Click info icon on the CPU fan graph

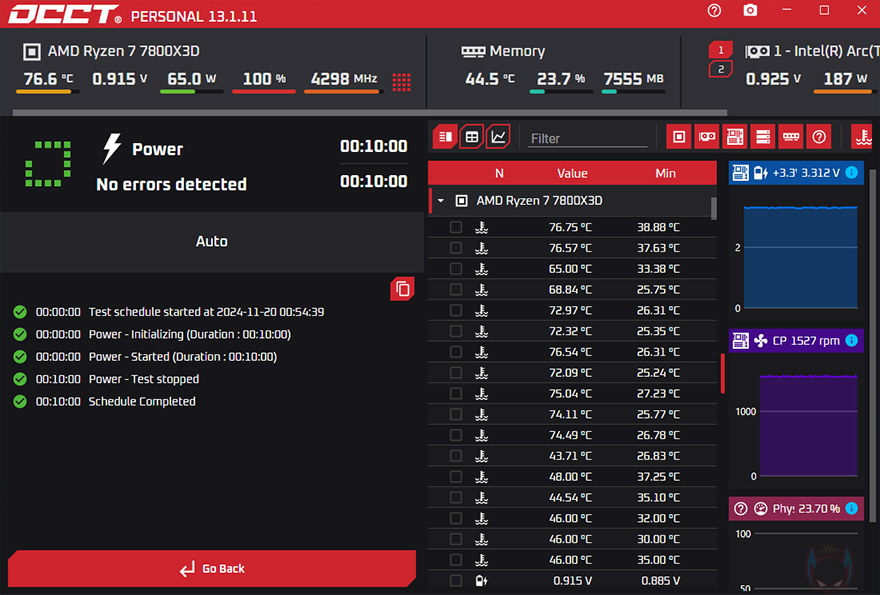(x=851, y=340)
